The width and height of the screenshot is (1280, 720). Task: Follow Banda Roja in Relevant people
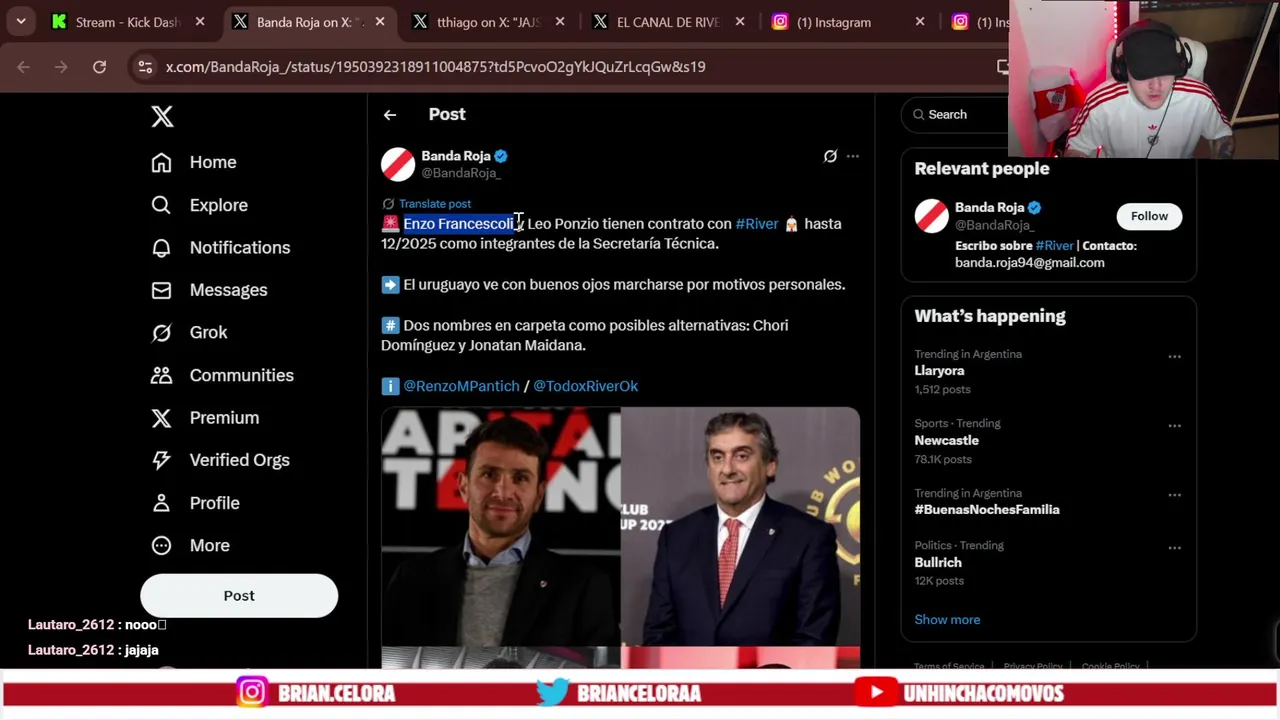coord(1149,216)
